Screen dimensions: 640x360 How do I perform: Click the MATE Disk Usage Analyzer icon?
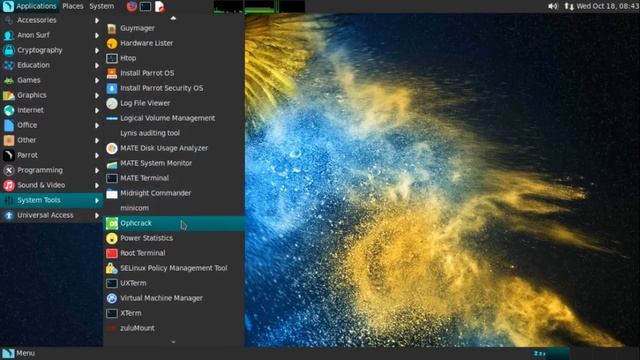tap(111, 148)
